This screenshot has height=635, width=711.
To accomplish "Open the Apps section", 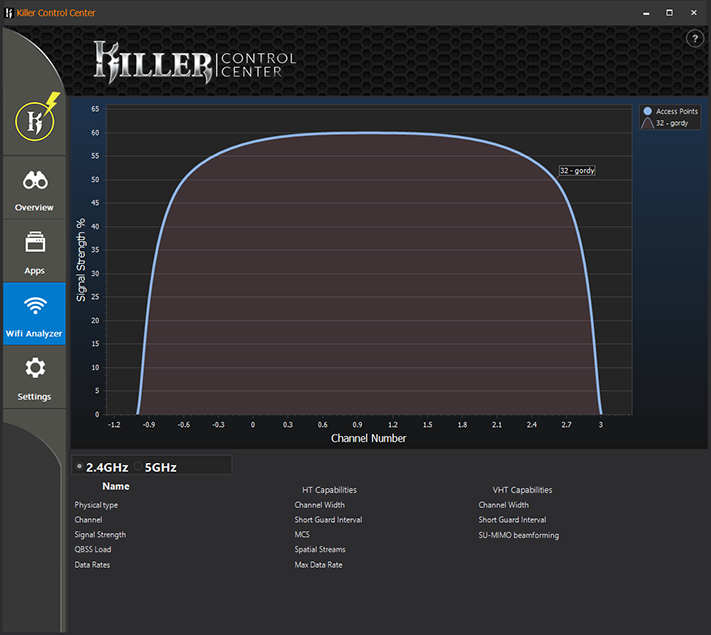I will click(x=34, y=251).
